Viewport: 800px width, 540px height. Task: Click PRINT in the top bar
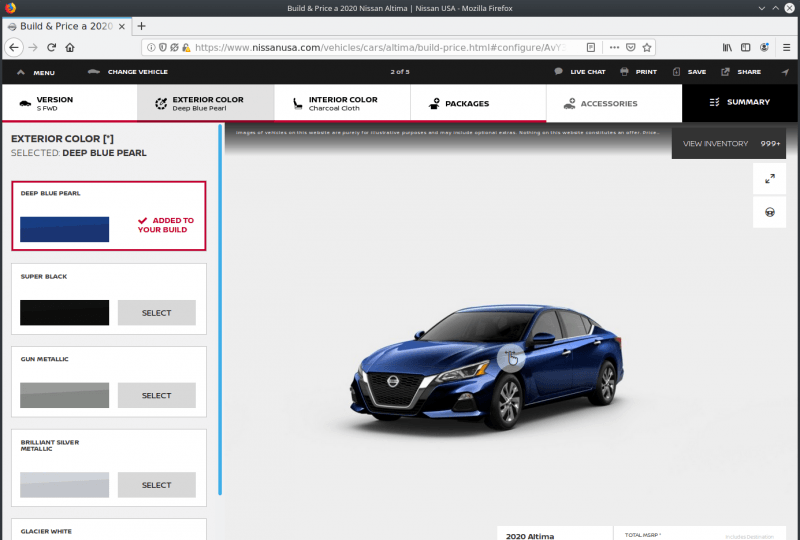[x=638, y=72]
